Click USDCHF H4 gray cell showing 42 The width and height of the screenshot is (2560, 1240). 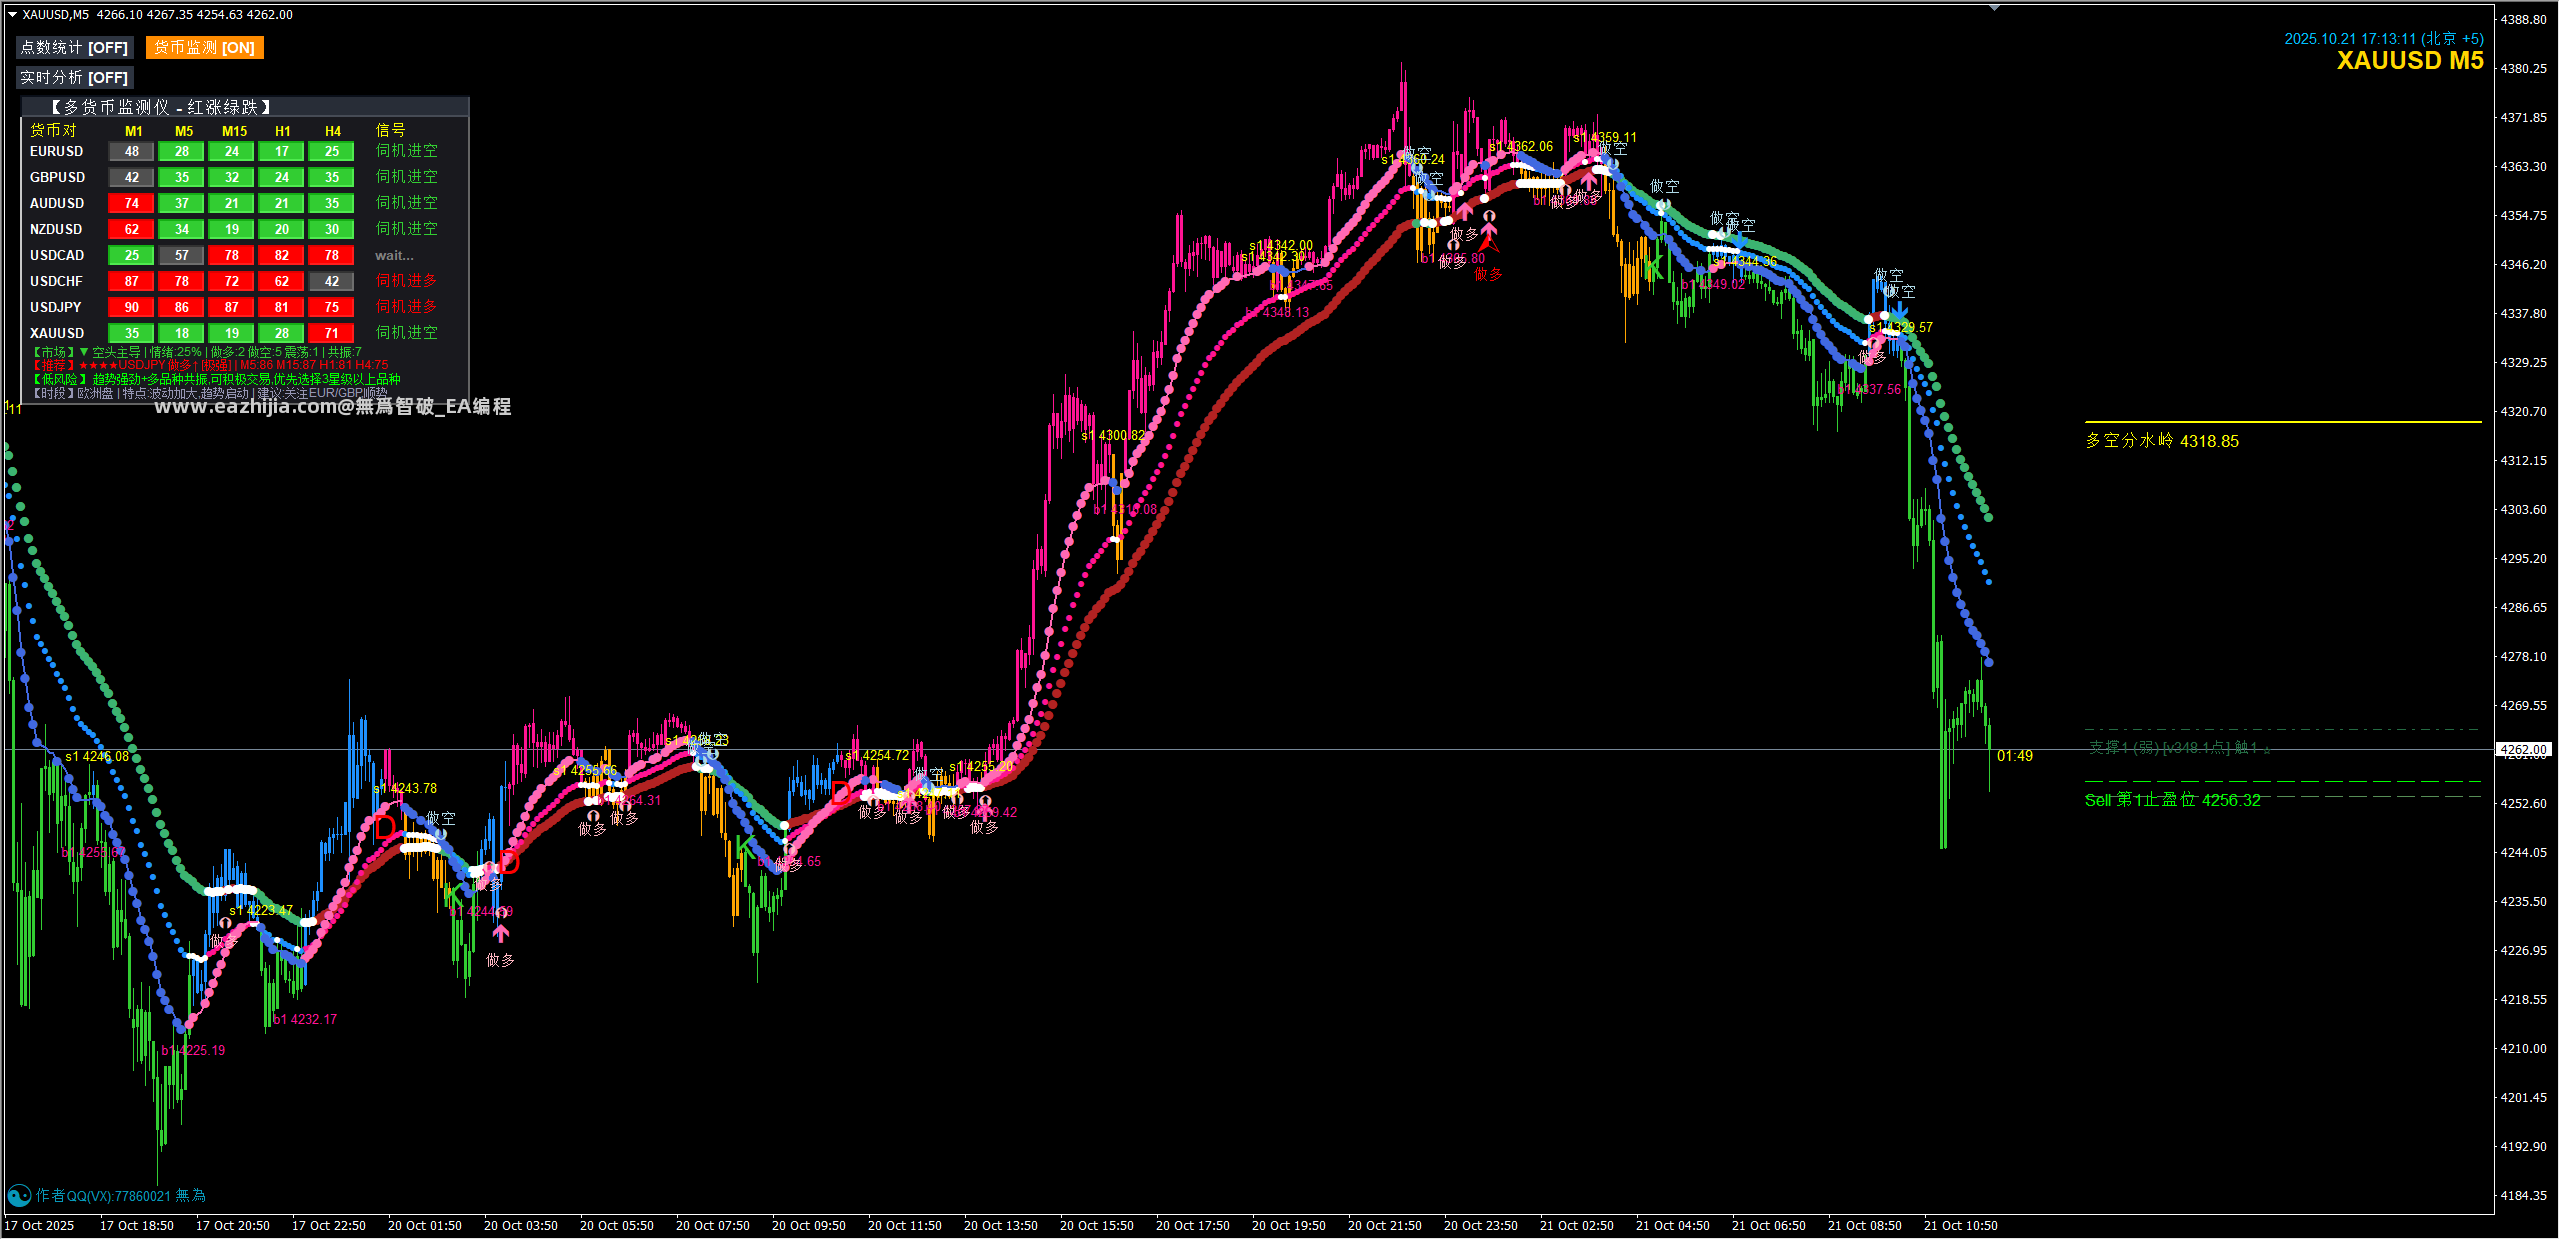click(x=332, y=282)
